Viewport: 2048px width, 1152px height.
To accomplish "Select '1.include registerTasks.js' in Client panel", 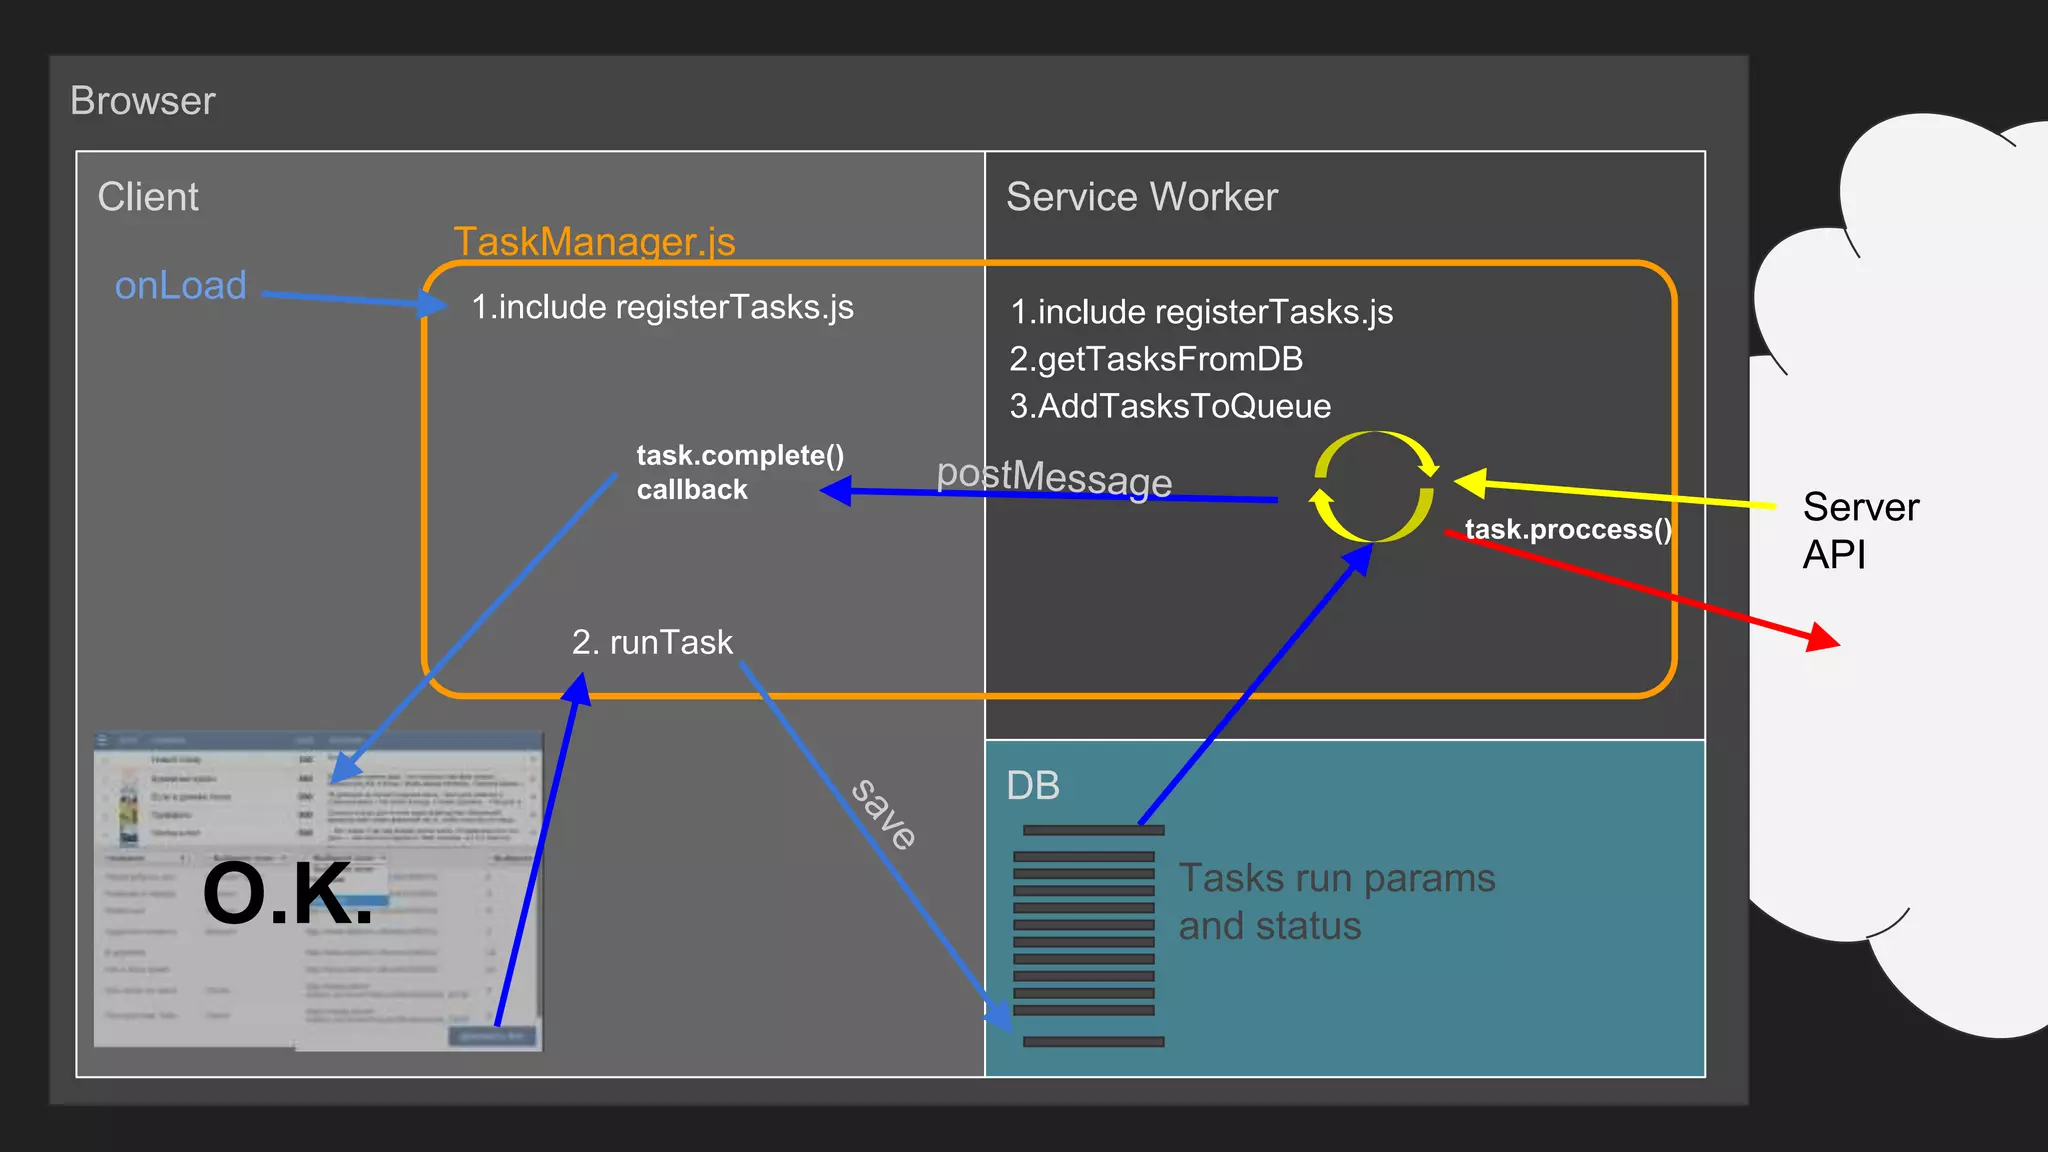I will point(662,307).
